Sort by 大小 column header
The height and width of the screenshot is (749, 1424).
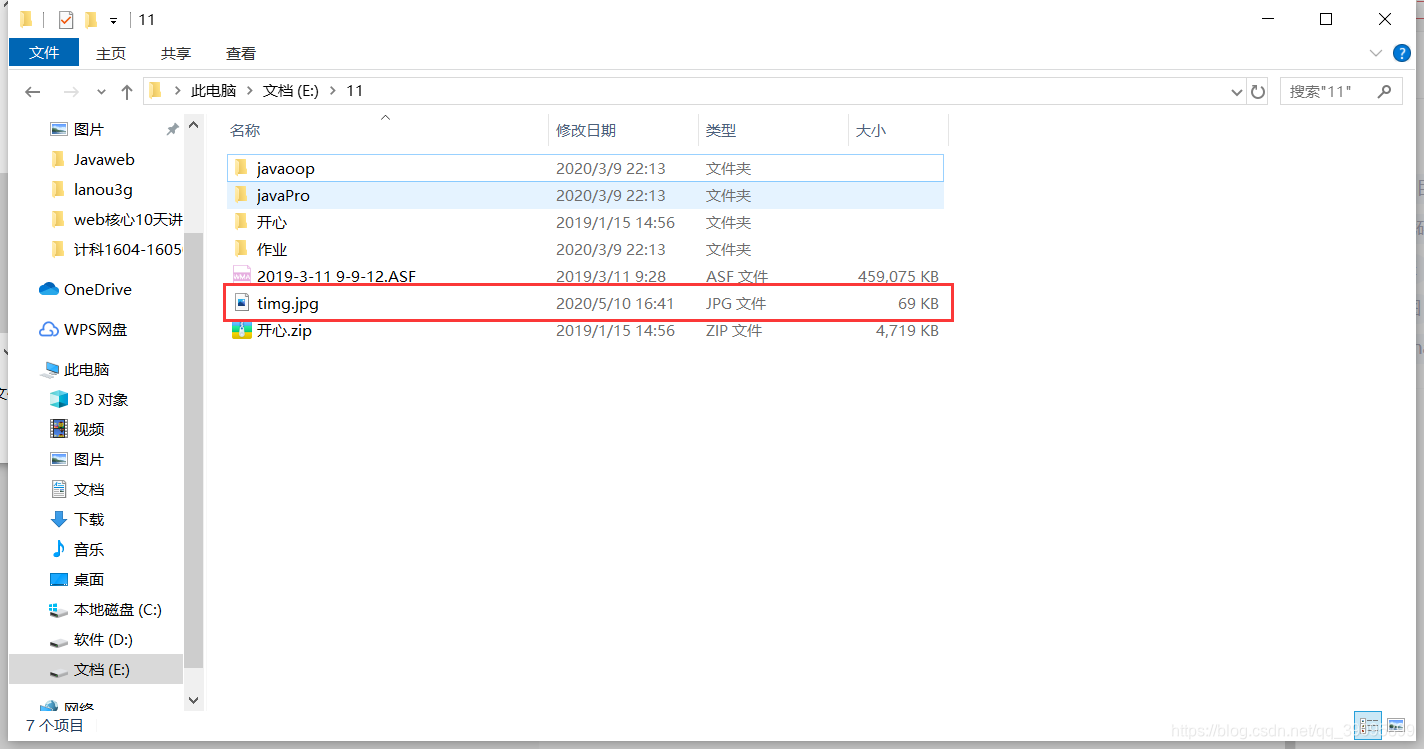tap(871, 131)
